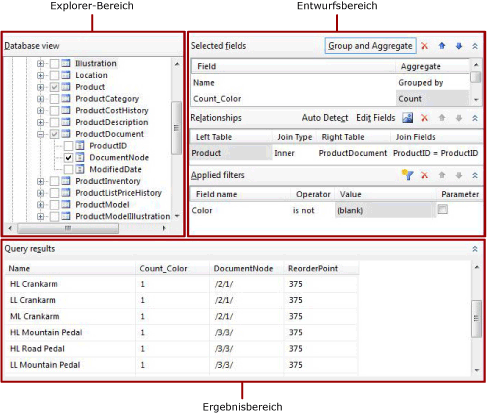Collapse the Selected fields section
This screenshot has height=413, width=487.
click(x=475, y=46)
